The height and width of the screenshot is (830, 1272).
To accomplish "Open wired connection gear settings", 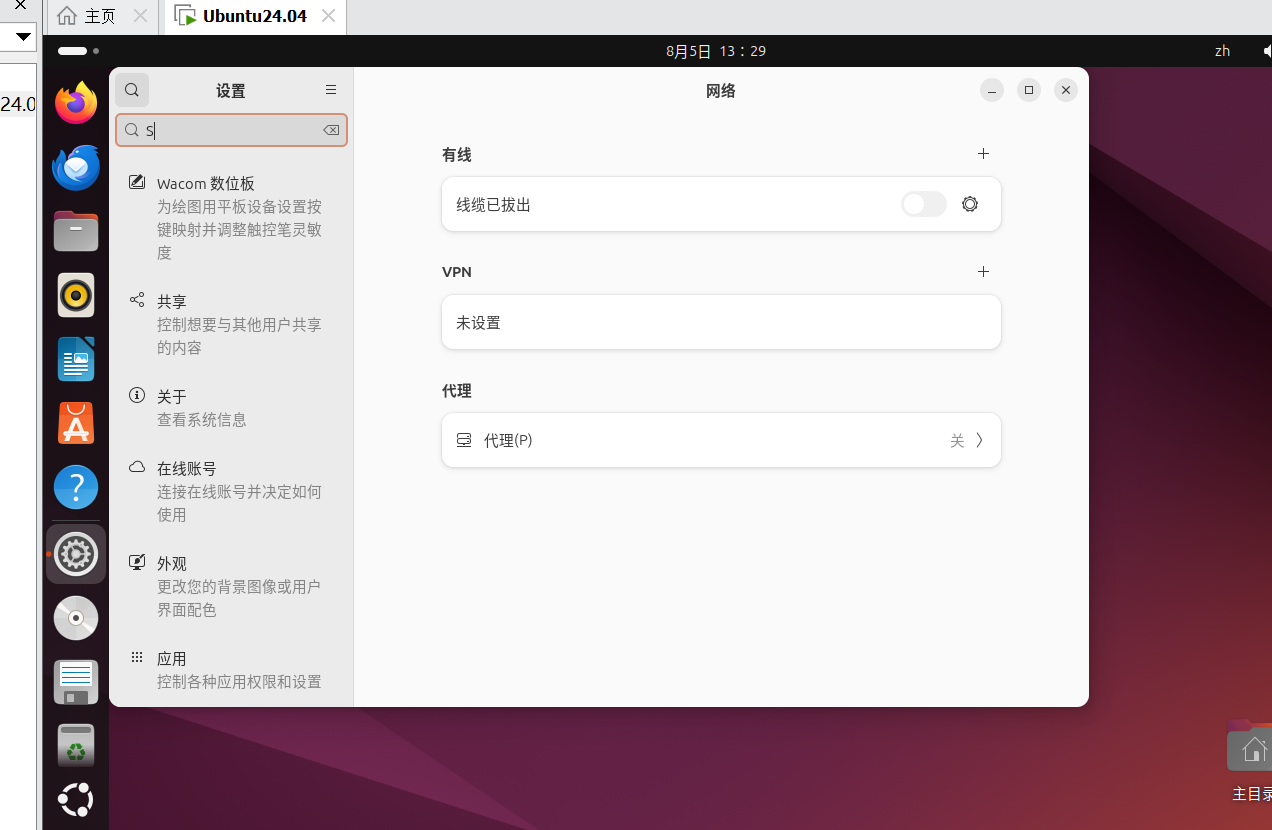I will point(969,204).
